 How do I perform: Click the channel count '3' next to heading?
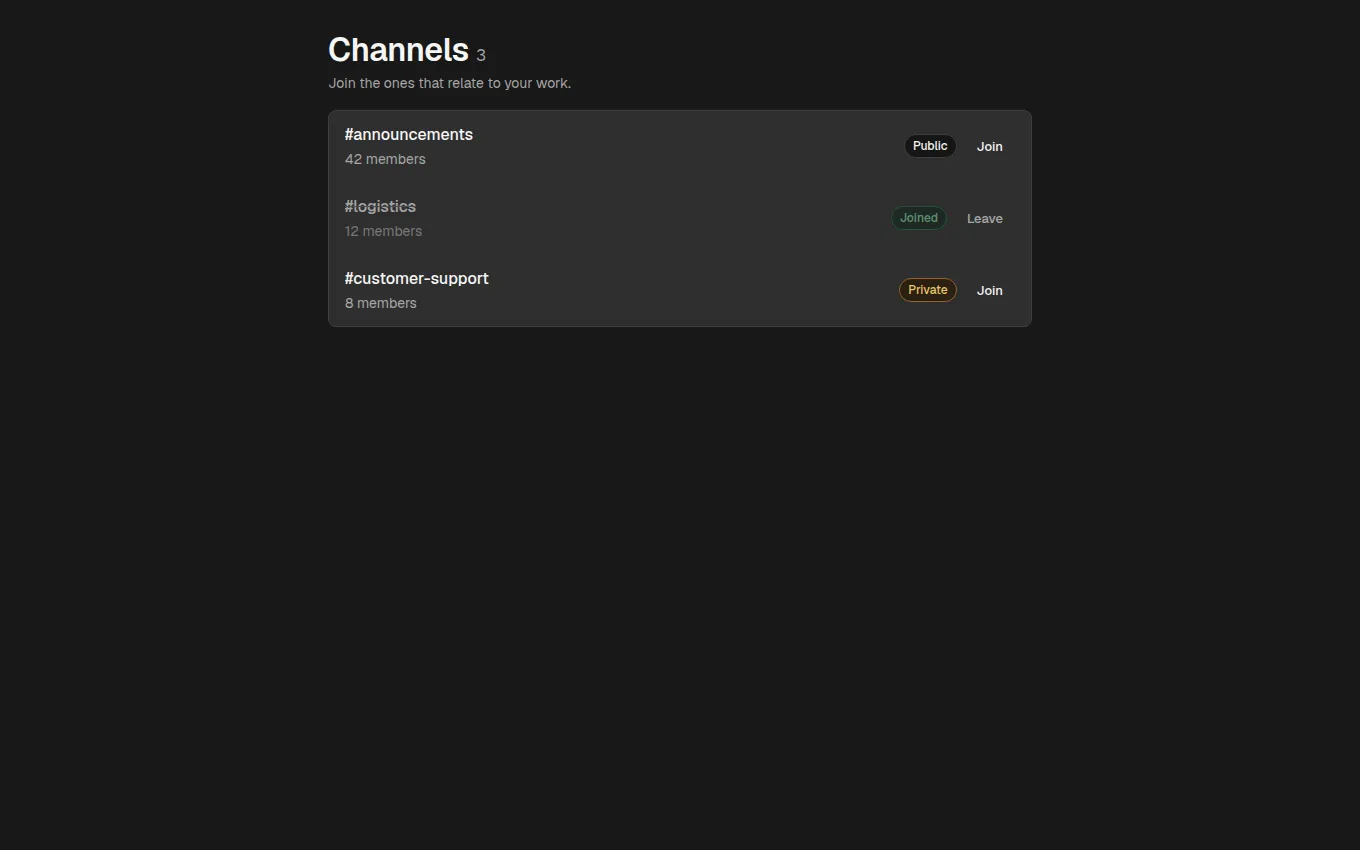click(x=481, y=56)
